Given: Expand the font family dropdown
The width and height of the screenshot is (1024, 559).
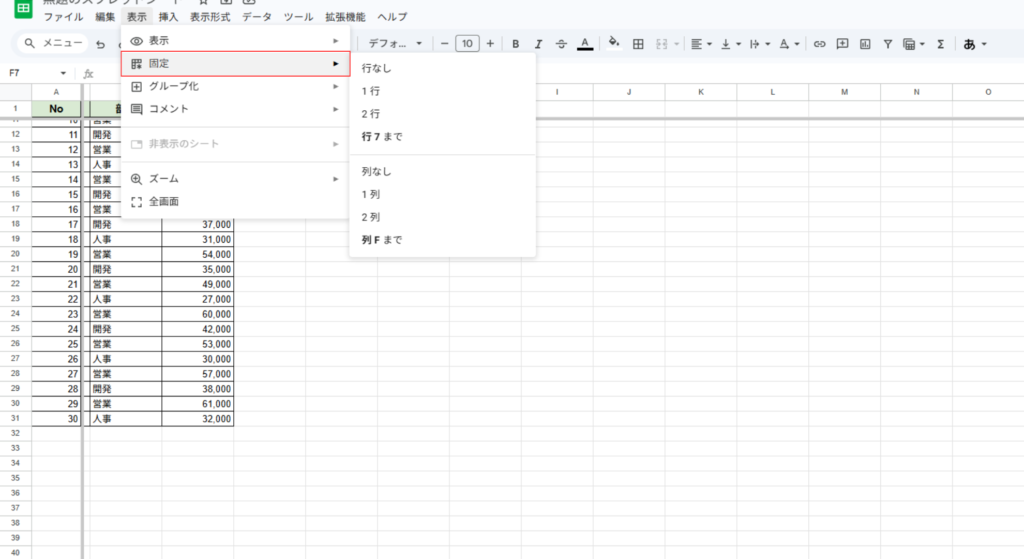Looking at the screenshot, I should [x=395, y=44].
